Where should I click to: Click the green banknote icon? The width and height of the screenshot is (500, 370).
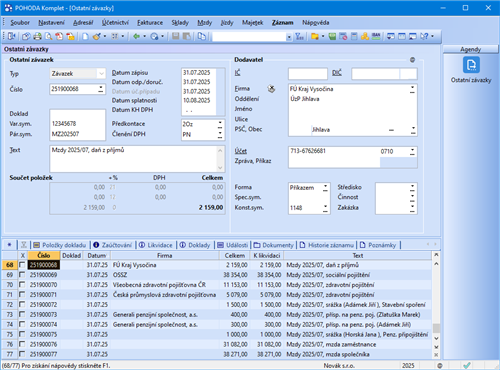point(332,36)
